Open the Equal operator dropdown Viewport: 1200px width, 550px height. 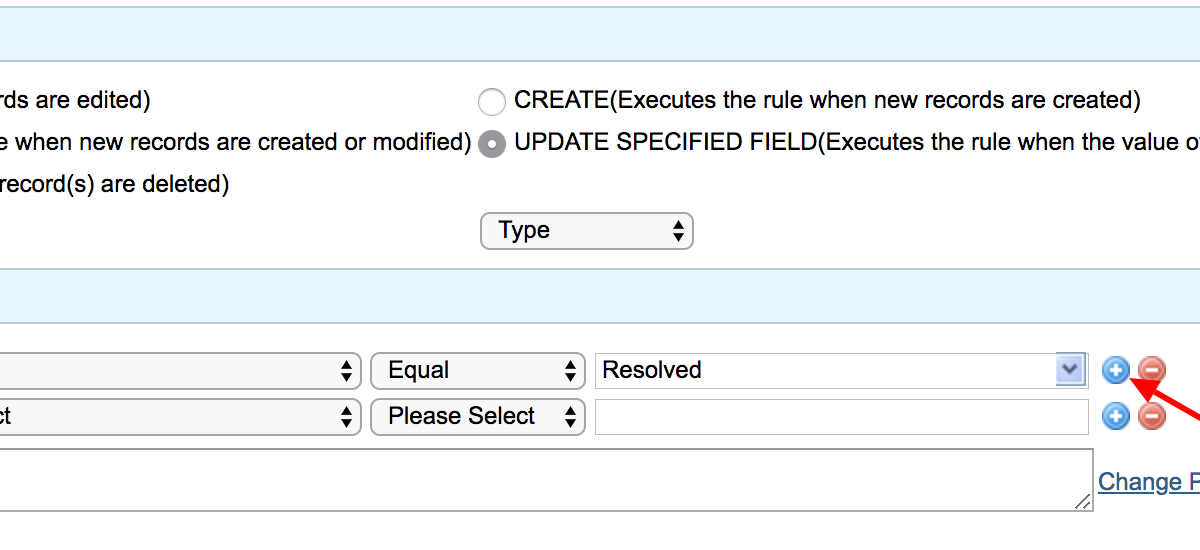(478, 371)
